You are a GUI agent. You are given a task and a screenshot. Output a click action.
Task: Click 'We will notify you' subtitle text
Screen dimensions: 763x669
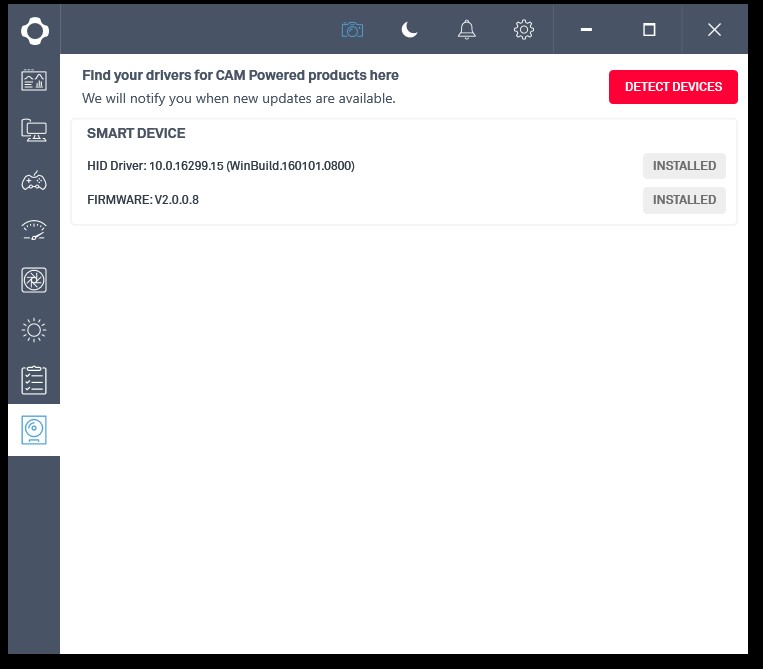pyautogui.click(x=238, y=98)
